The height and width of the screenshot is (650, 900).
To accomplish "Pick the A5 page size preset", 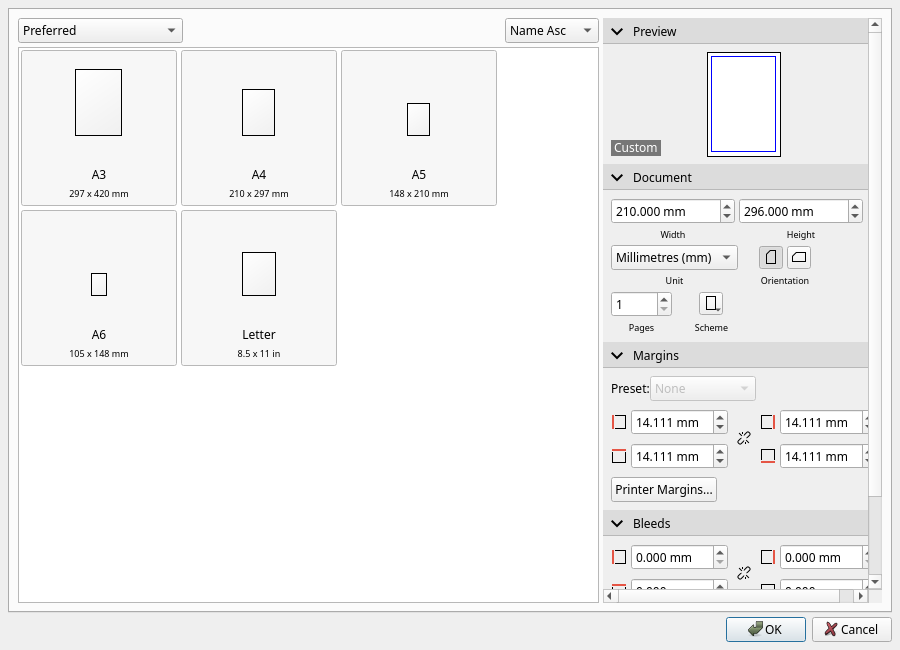I will pos(419,128).
